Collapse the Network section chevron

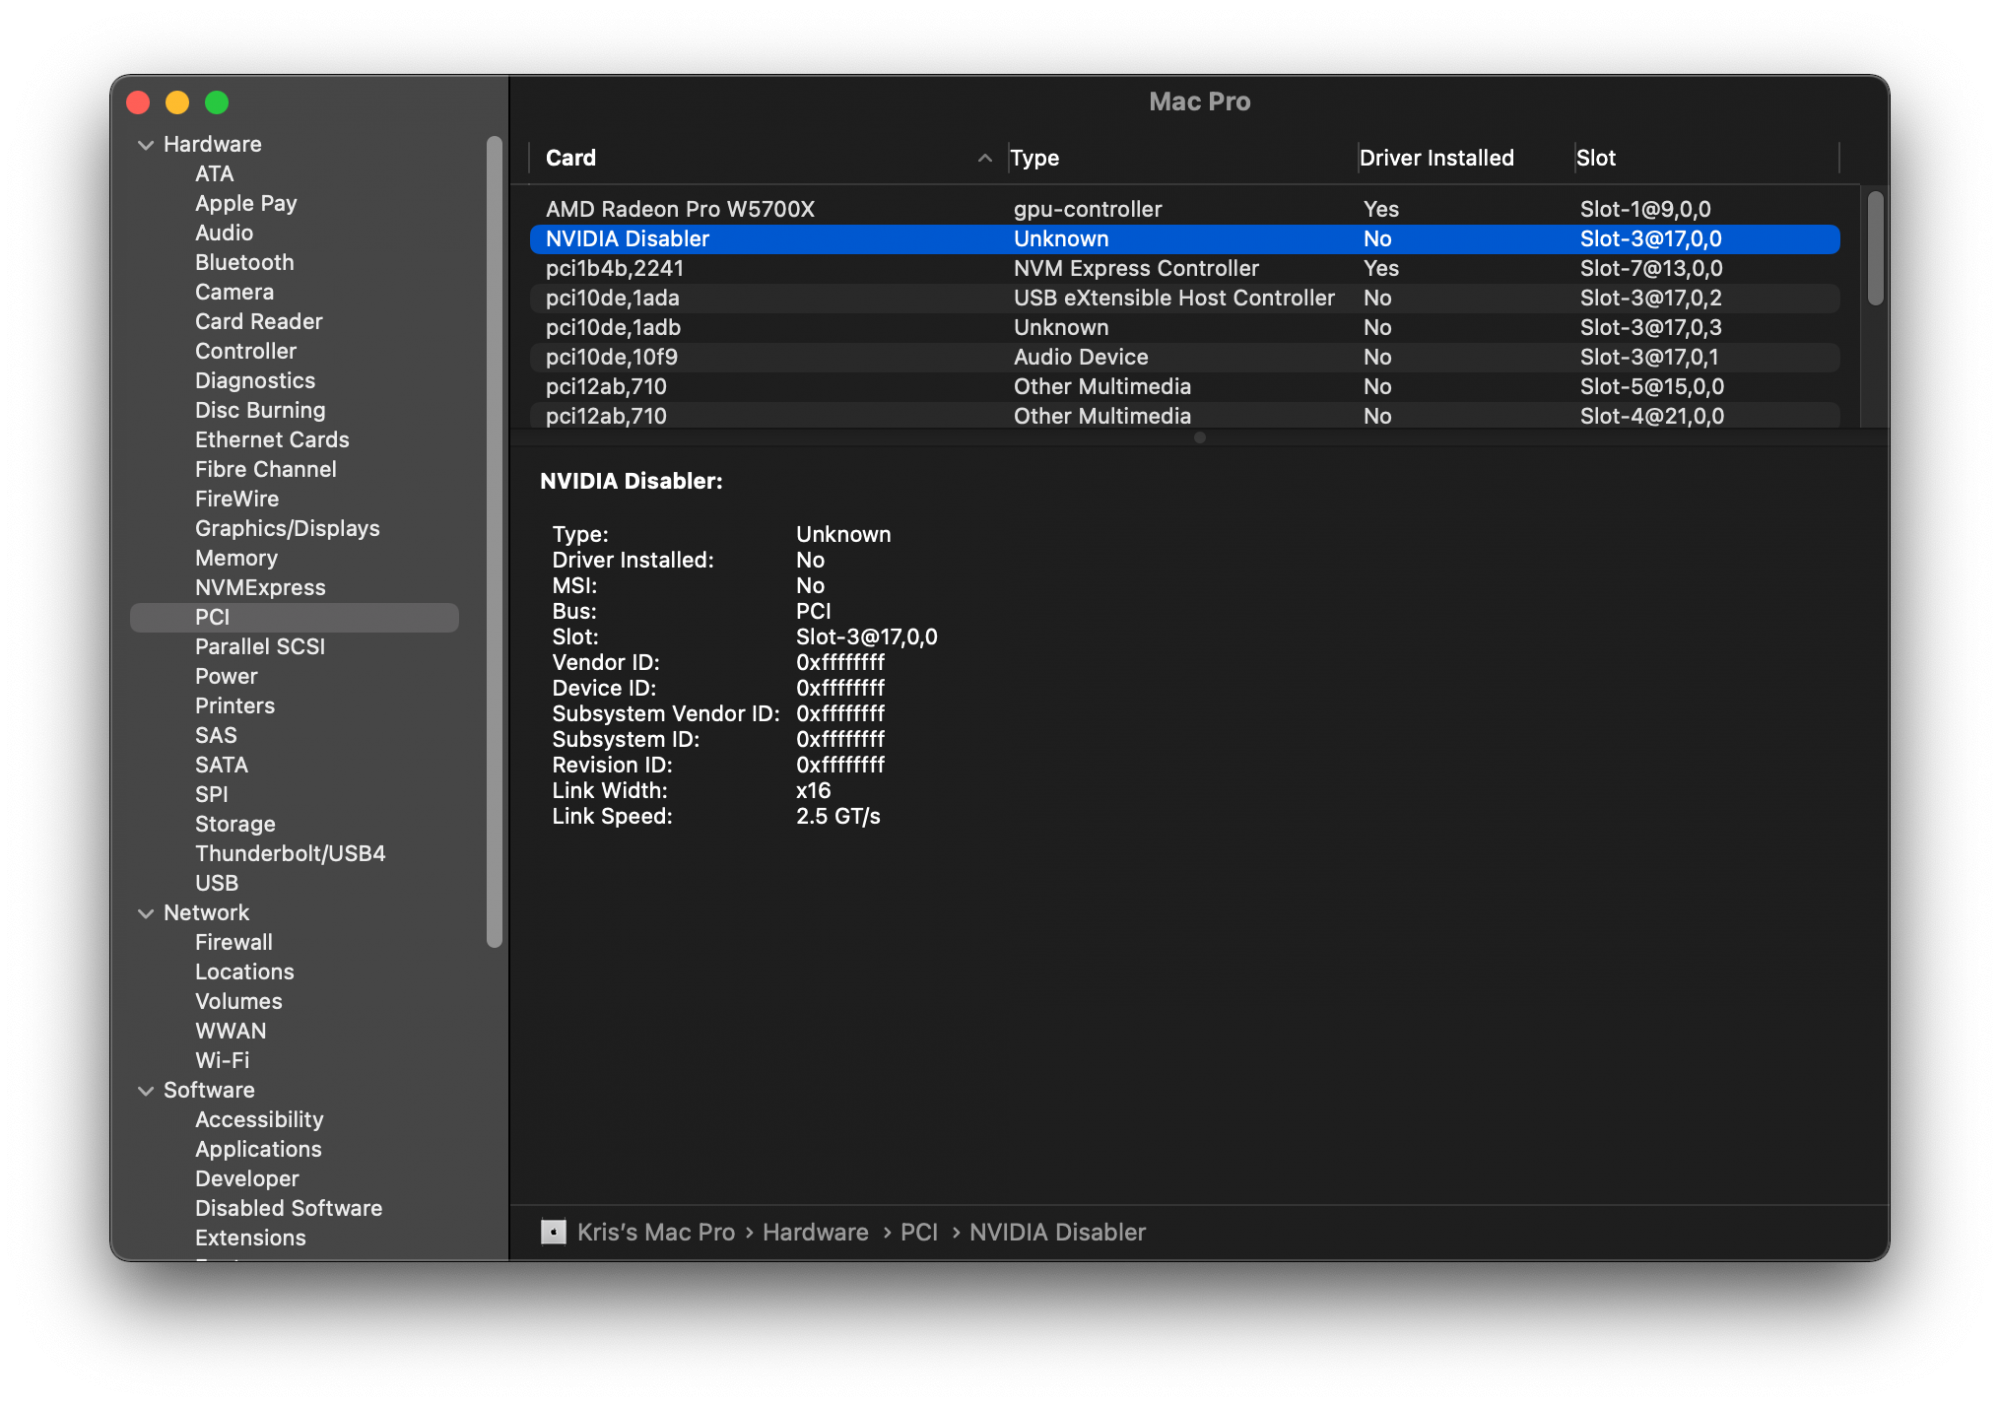[x=146, y=913]
